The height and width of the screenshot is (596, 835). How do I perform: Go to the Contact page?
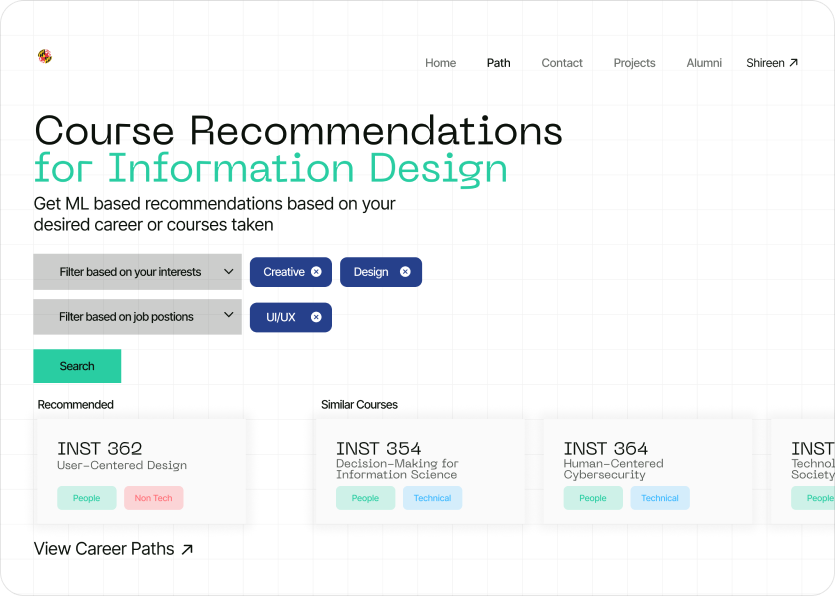click(562, 63)
